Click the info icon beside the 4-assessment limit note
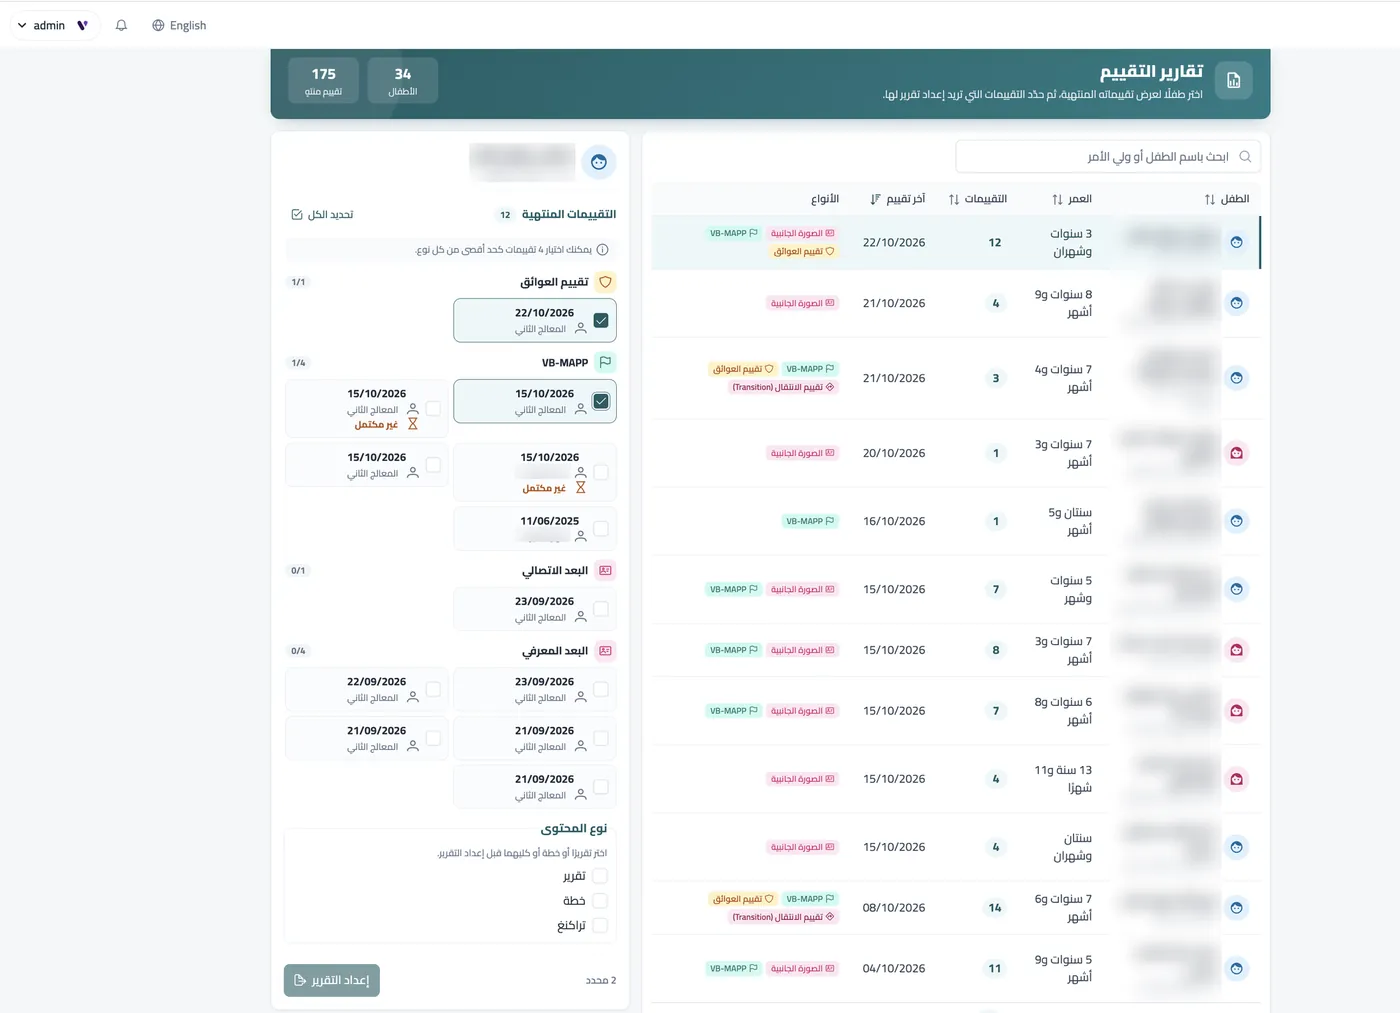Viewport: 1400px width, 1013px height. pos(602,250)
